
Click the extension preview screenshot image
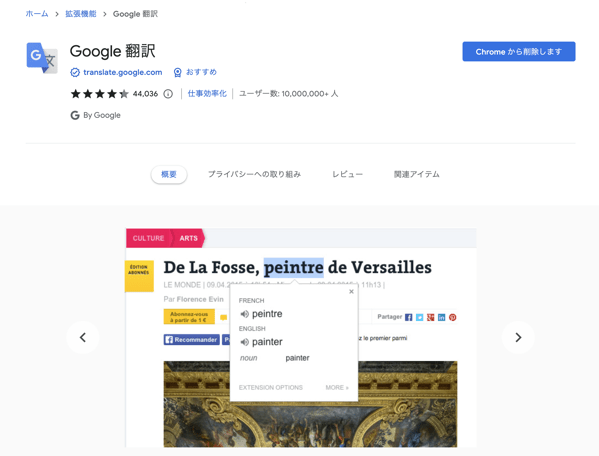pyautogui.click(x=301, y=338)
